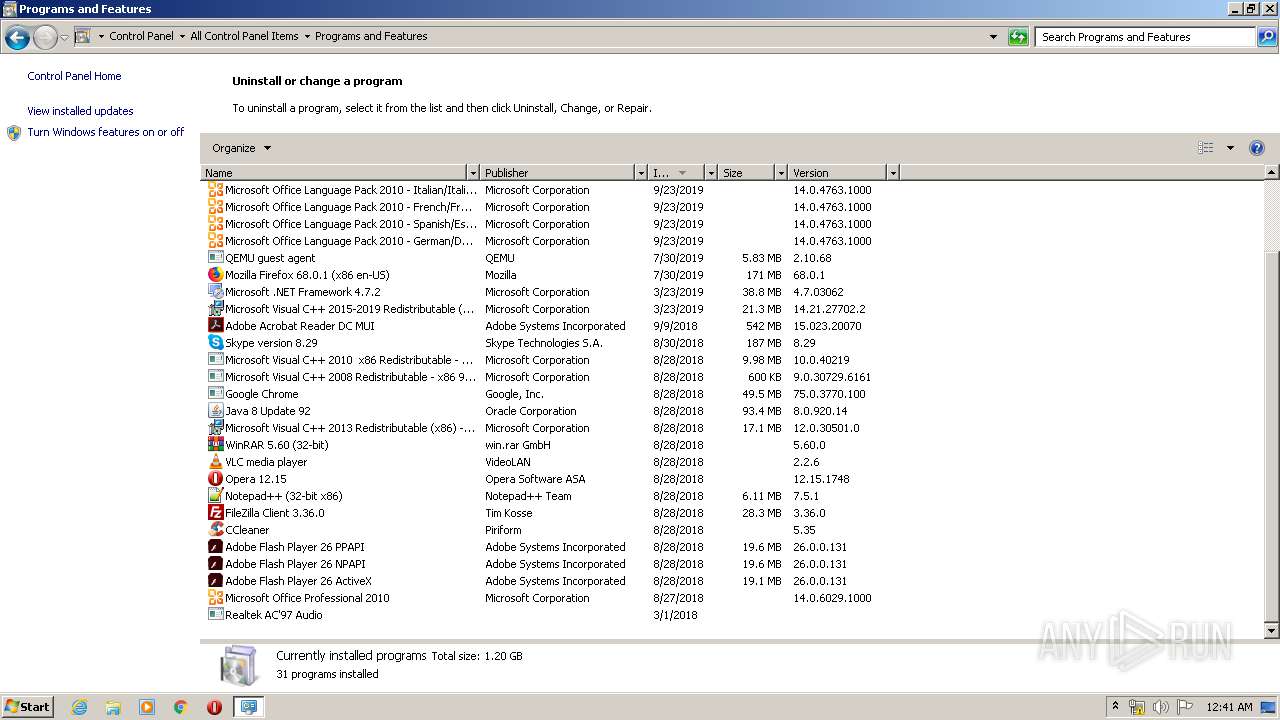This screenshot has width=1280, height=720.
Task: Open View installed updates link
Action: tap(80, 111)
